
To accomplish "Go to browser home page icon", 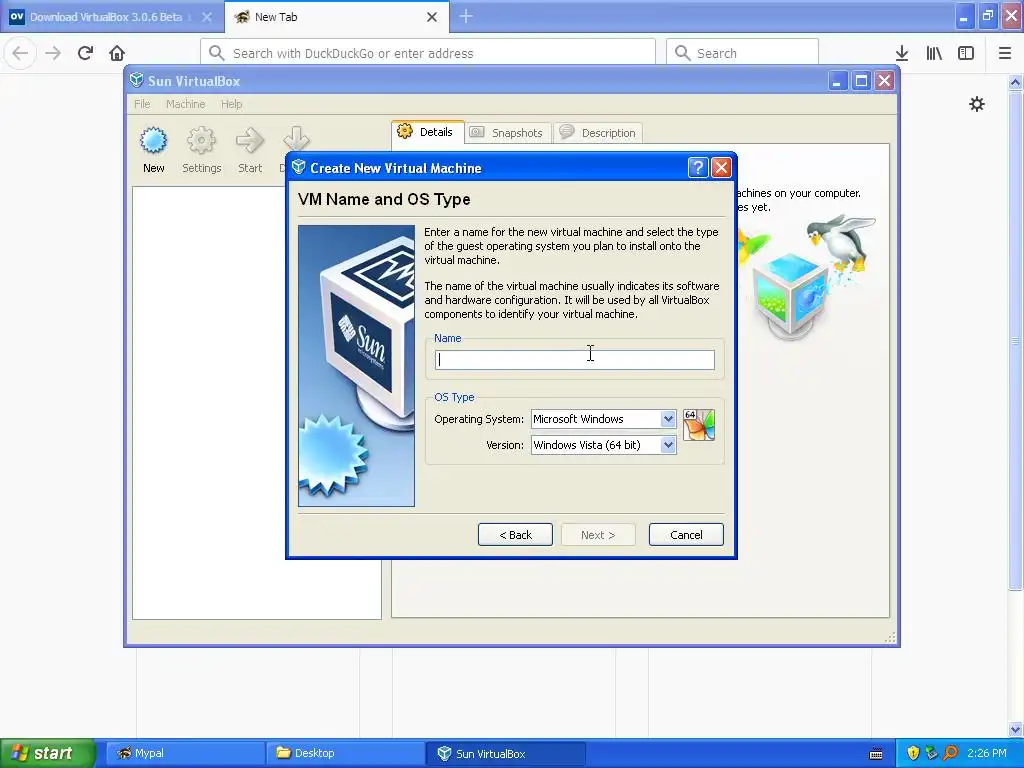I will tap(117, 53).
